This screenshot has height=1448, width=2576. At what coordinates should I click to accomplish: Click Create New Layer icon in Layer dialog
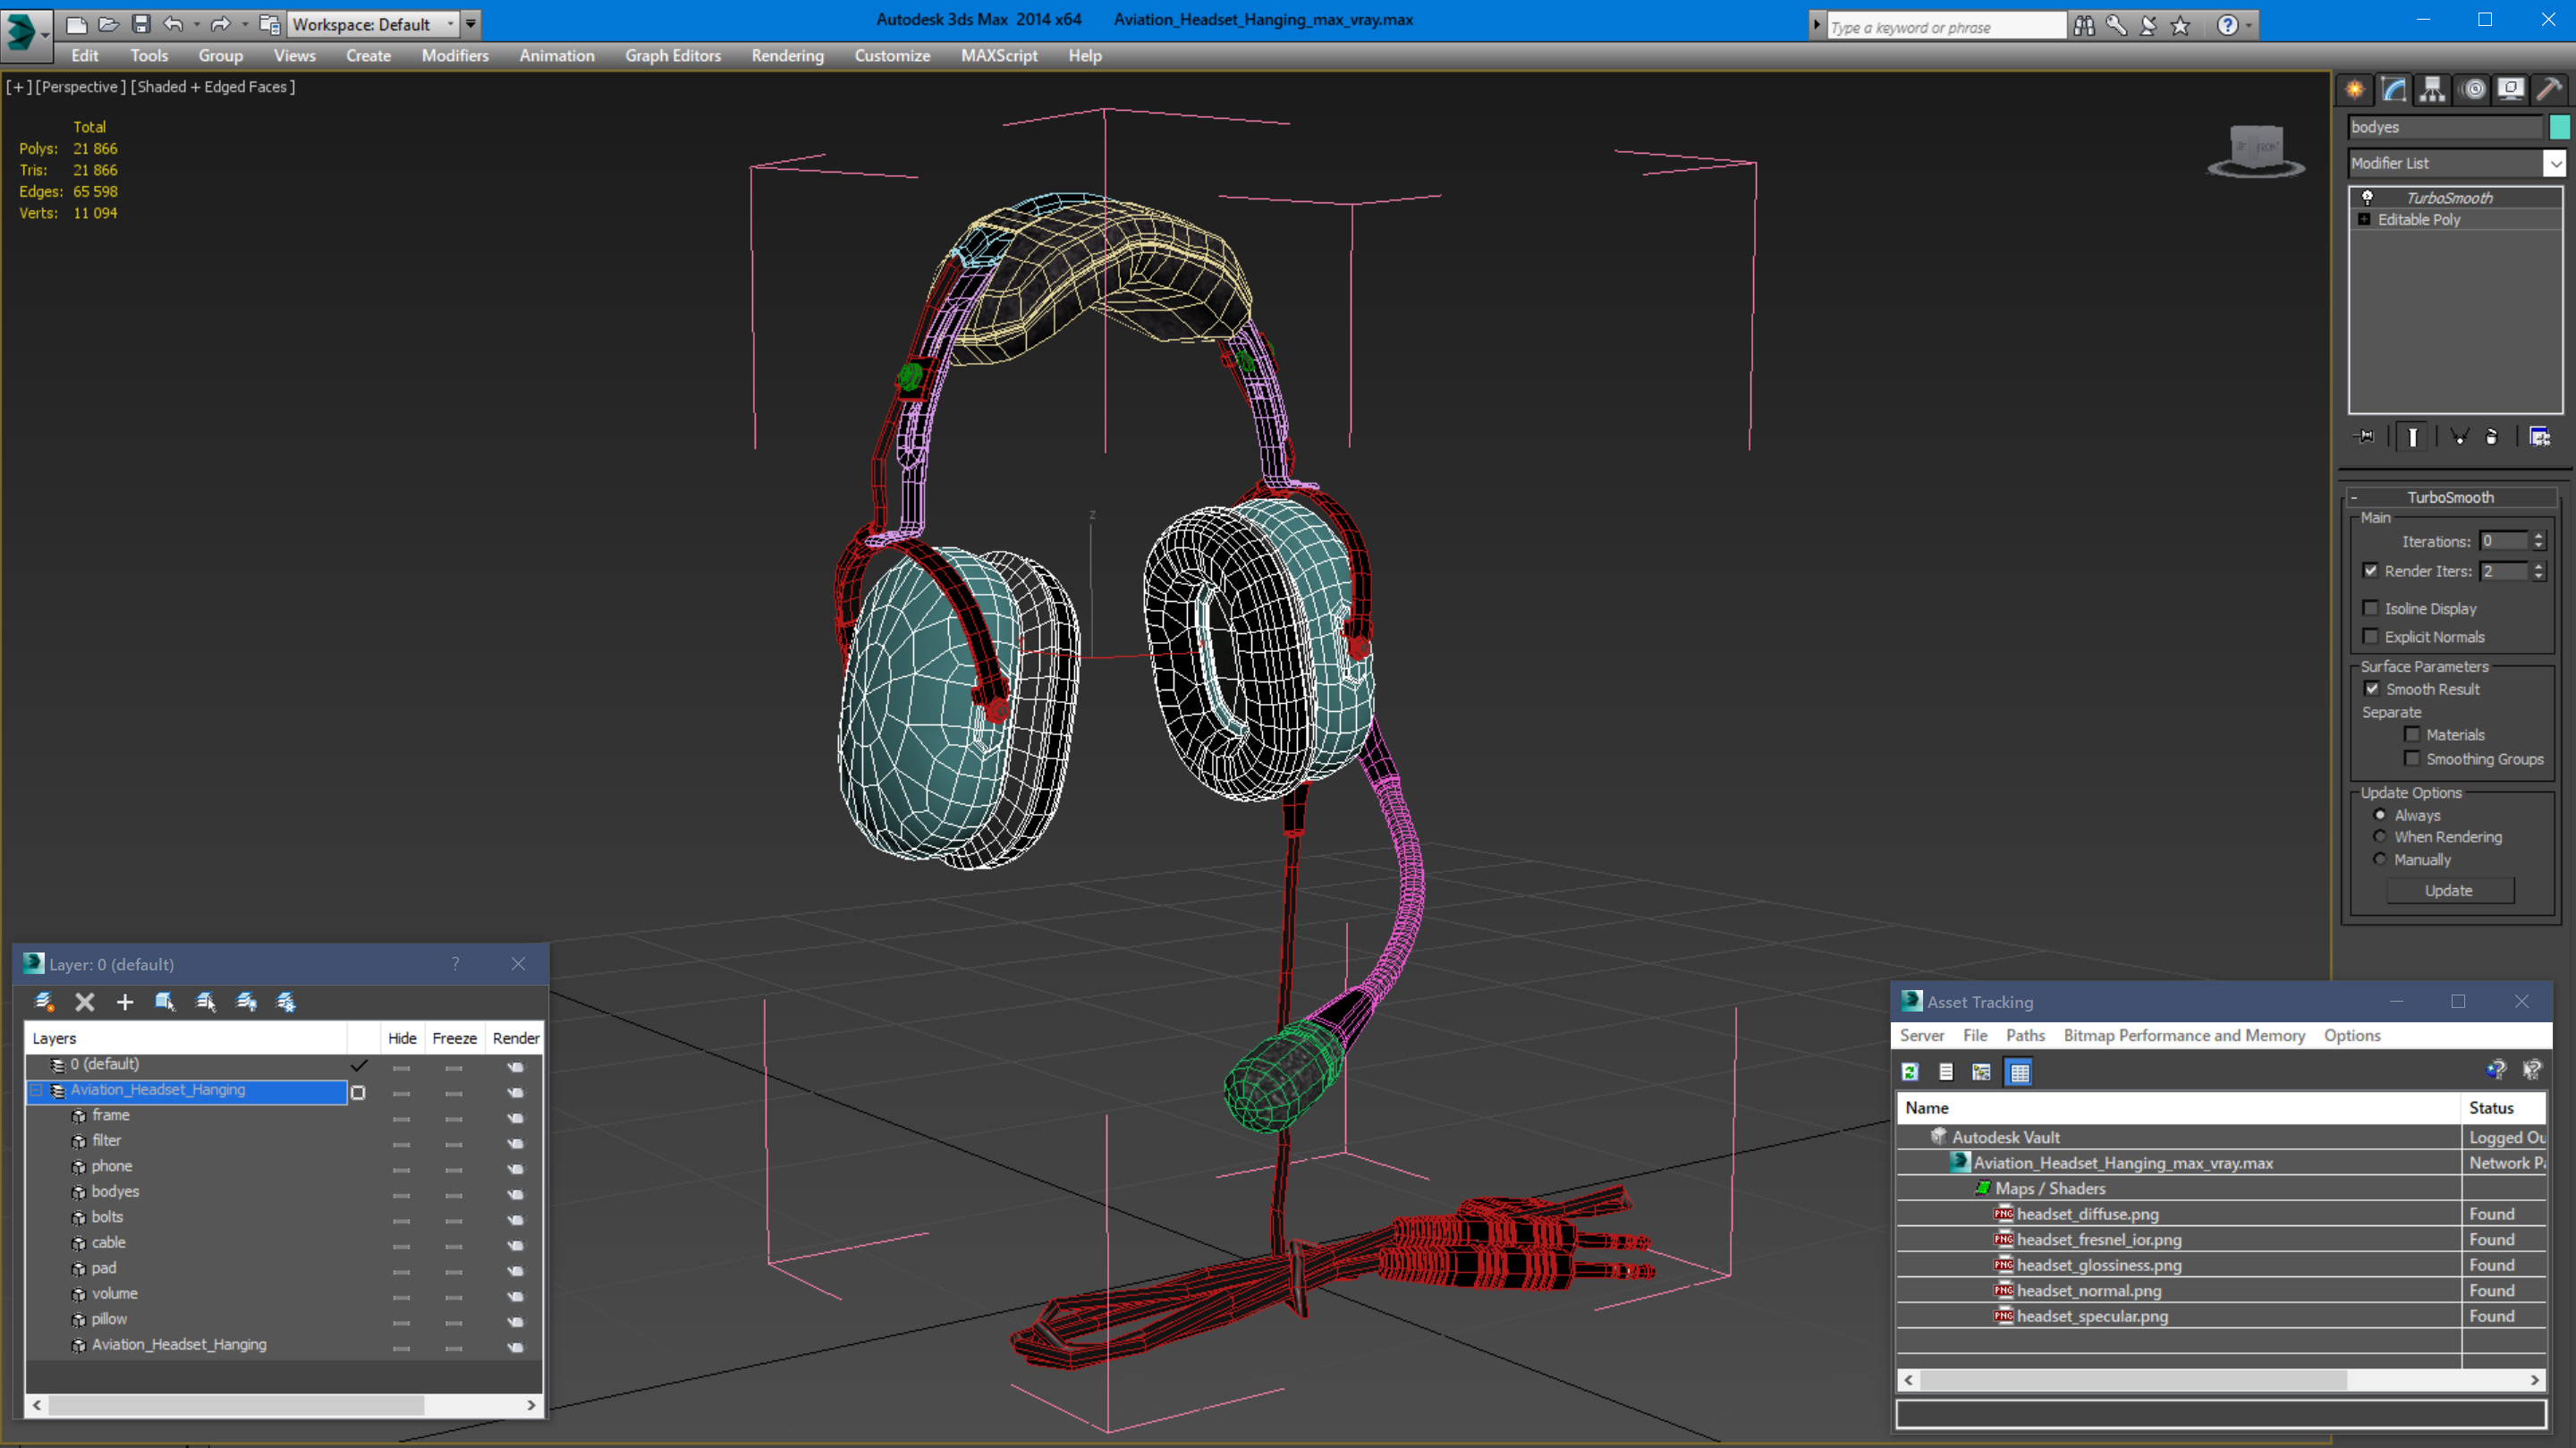coord(44,1001)
